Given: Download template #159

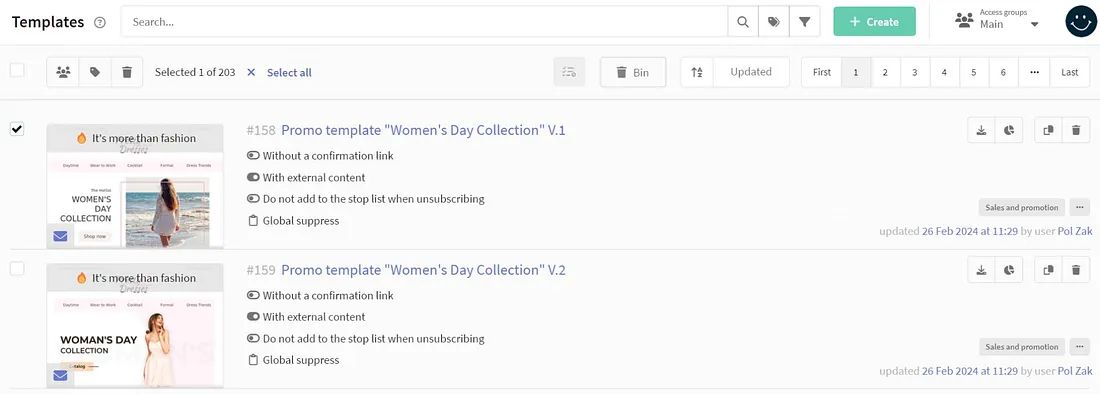Looking at the screenshot, I should [981, 270].
